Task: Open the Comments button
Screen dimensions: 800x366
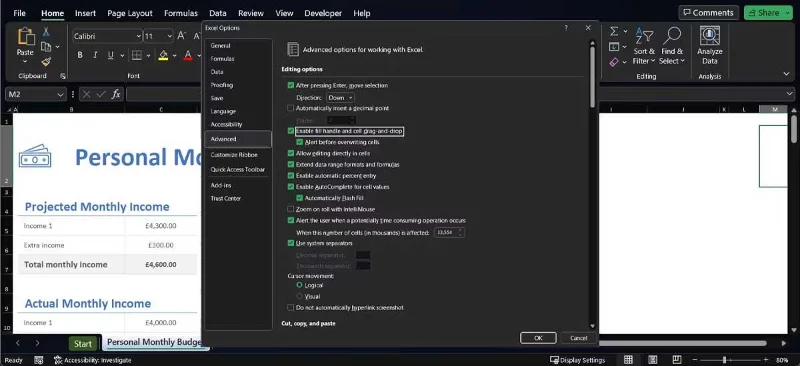Action: point(708,13)
